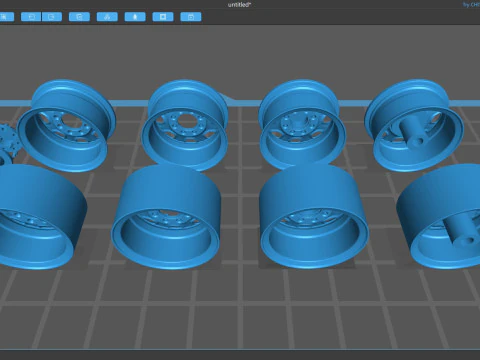Click the last toolbar button right of Dig Hole
Viewport: 480px width, 360px height.
[x=191, y=17]
